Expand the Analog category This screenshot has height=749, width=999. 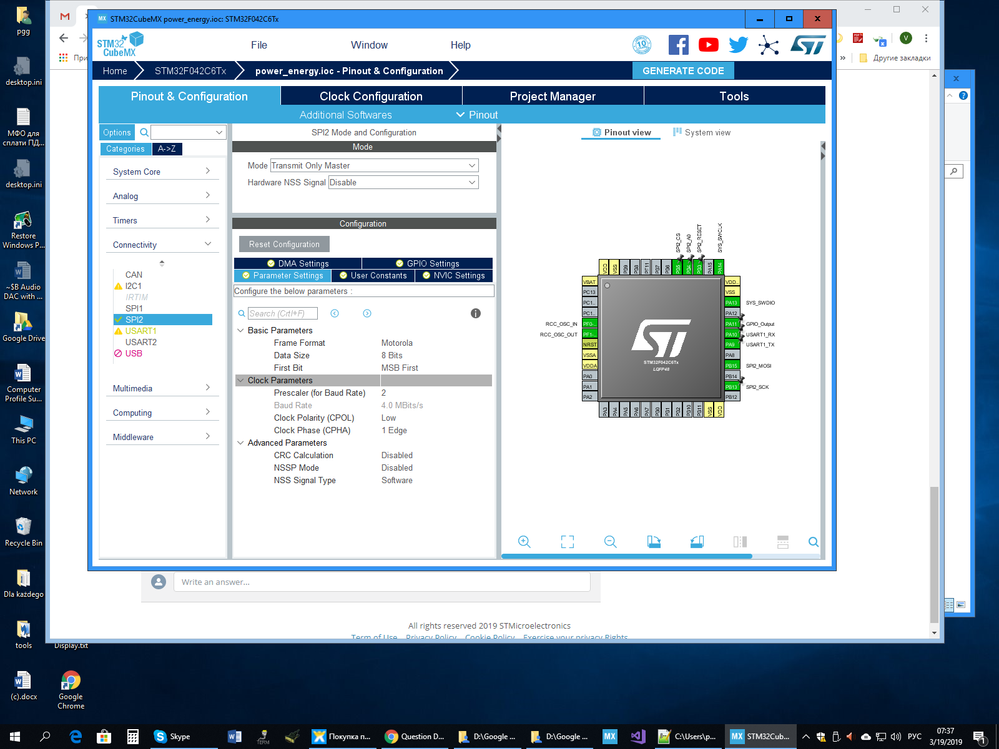point(162,196)
